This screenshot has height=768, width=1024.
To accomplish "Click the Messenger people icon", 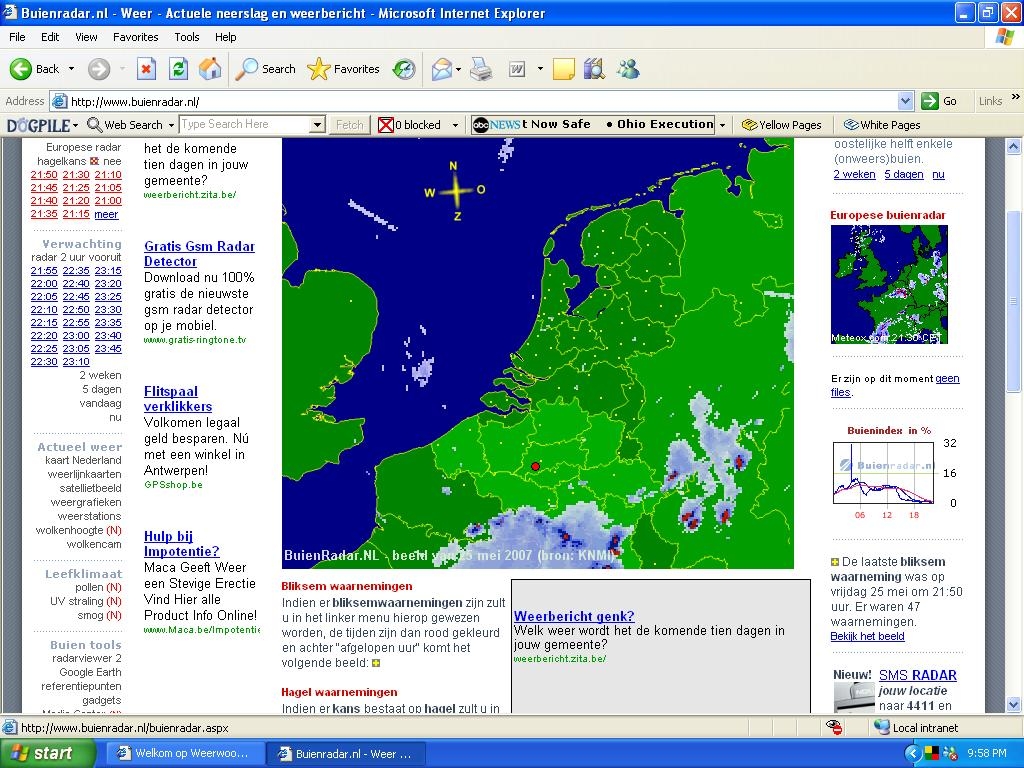I will tap(628, 69).
